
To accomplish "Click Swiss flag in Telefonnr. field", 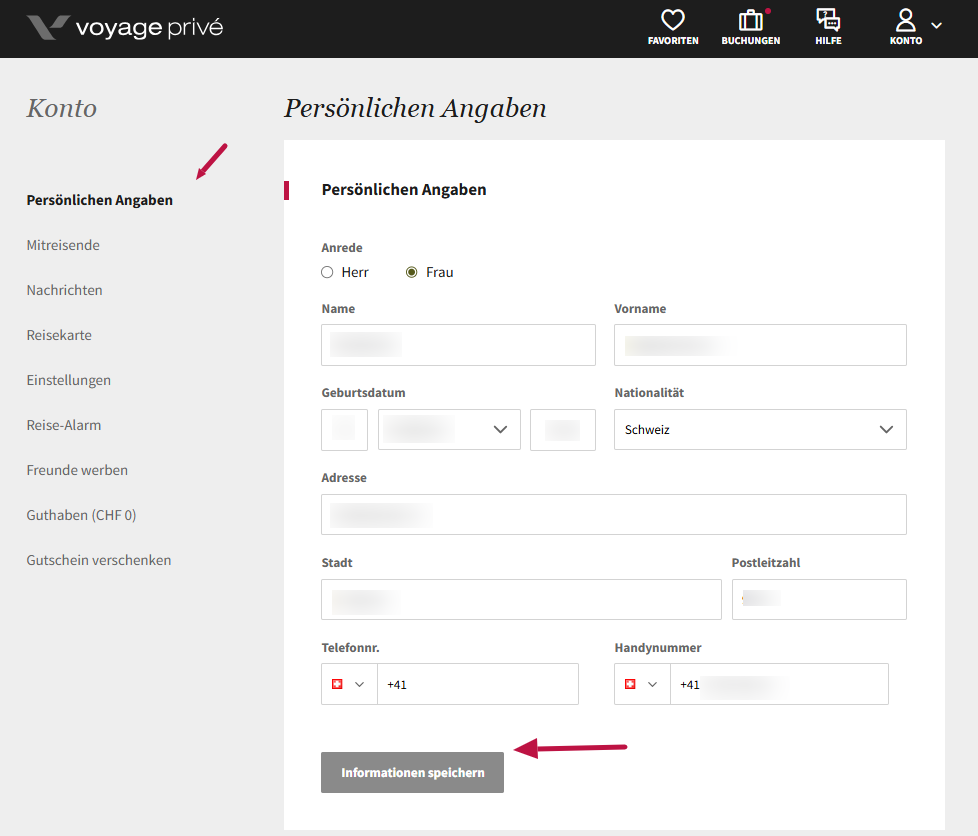I will (337, 684).
